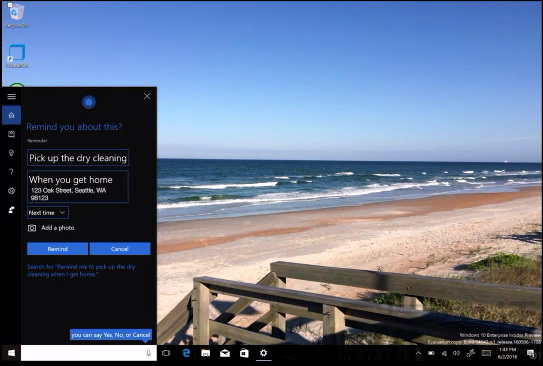The image size is (543, 366).
Task: Click the microphone icon in search box
Action: click(x=149, y=353)
